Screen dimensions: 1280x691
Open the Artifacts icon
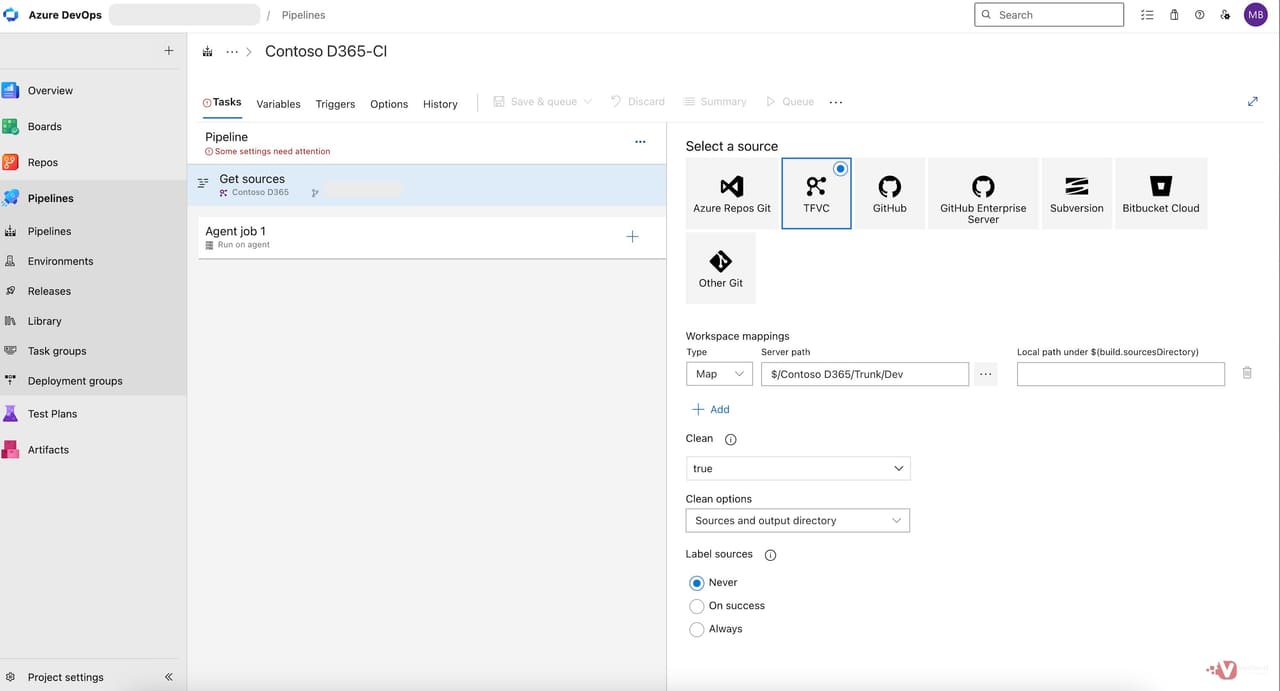[11, 449]
